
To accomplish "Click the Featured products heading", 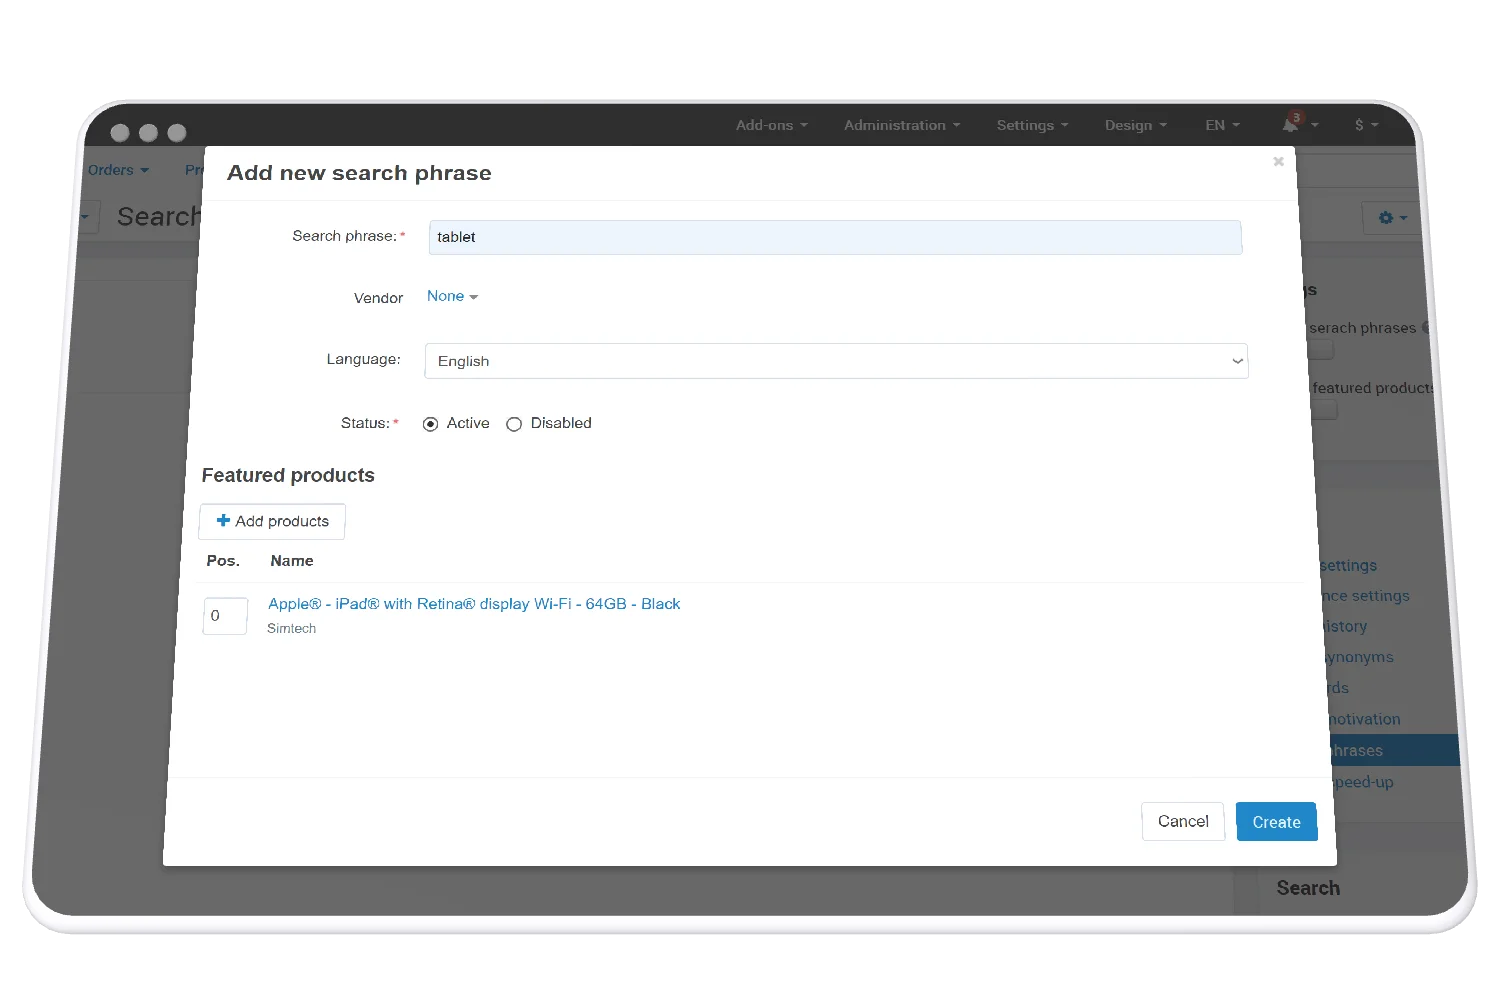I will [x=288, y=475].
